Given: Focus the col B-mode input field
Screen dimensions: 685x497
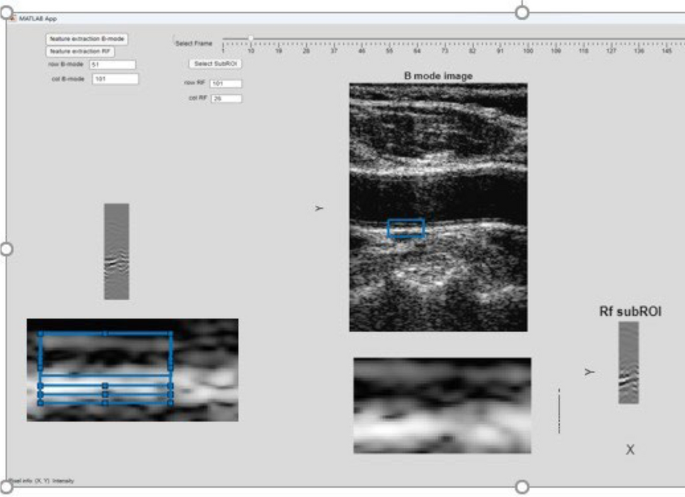Looking at the screenshot, I should [114, 78].
